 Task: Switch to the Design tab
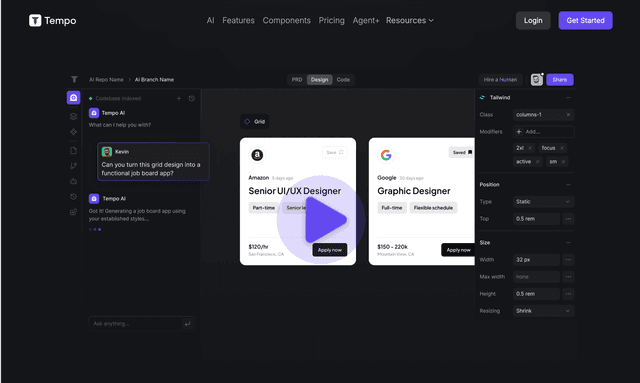point(319,80)
